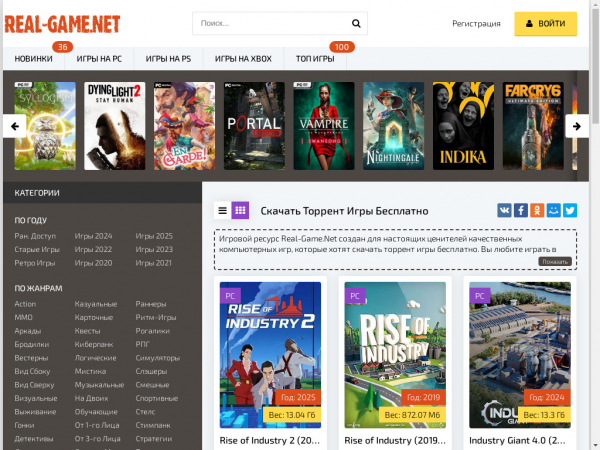Select the Игры 2020 category
Viewport: 600px width, 450px height.
93,263
